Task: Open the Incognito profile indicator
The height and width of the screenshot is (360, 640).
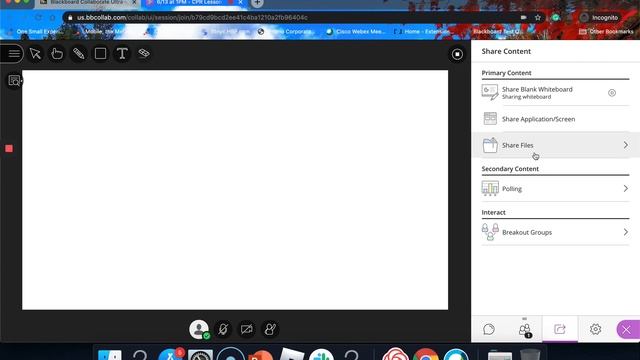Action: click(600, 18)
